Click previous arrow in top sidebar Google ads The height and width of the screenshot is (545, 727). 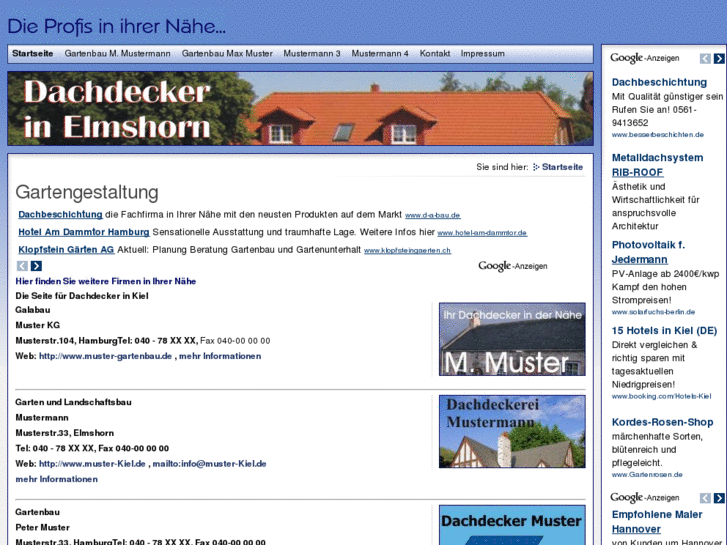point(705,58)
